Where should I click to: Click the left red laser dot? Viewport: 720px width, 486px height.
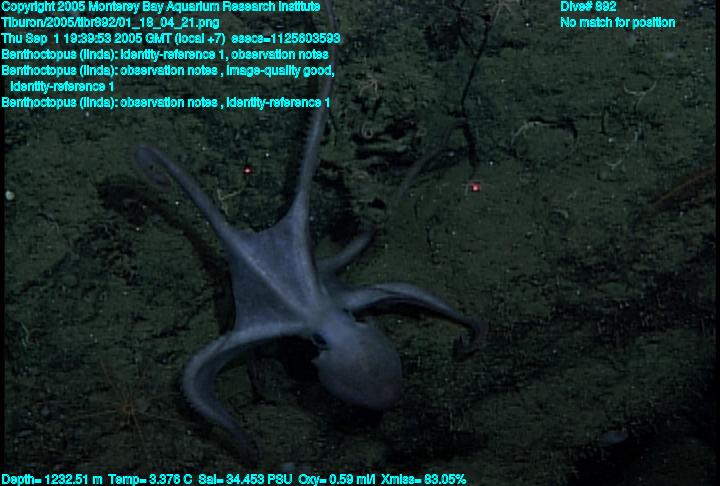coord(247,170)
